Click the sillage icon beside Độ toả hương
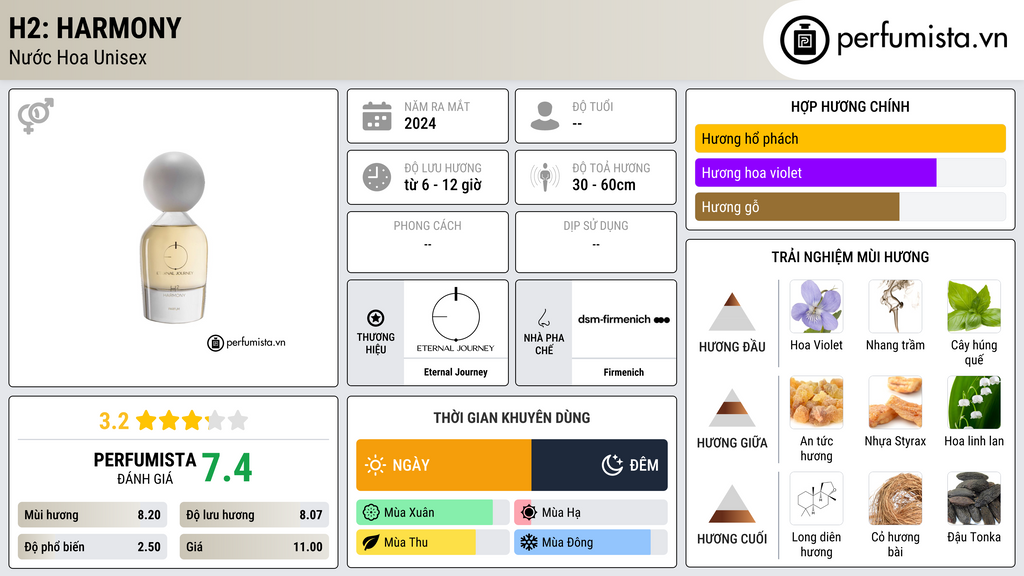The width and height of the screenshot is (1024, 576). click(545, 177)
